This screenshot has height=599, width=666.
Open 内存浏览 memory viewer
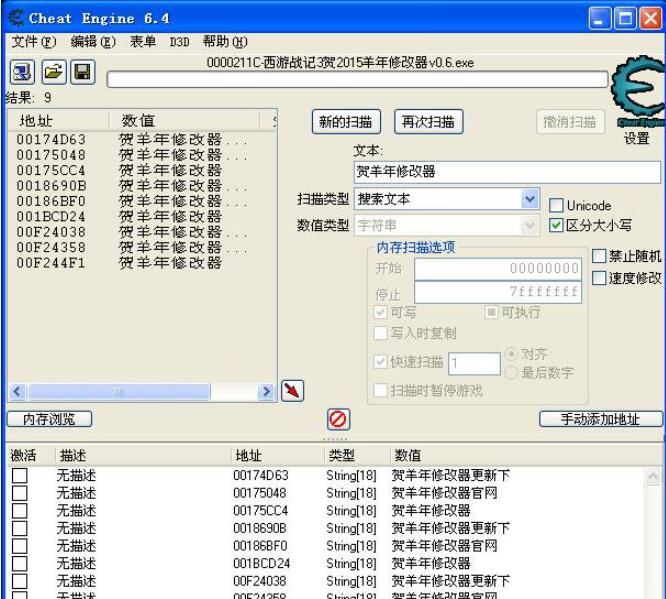[x=49, y=419]
